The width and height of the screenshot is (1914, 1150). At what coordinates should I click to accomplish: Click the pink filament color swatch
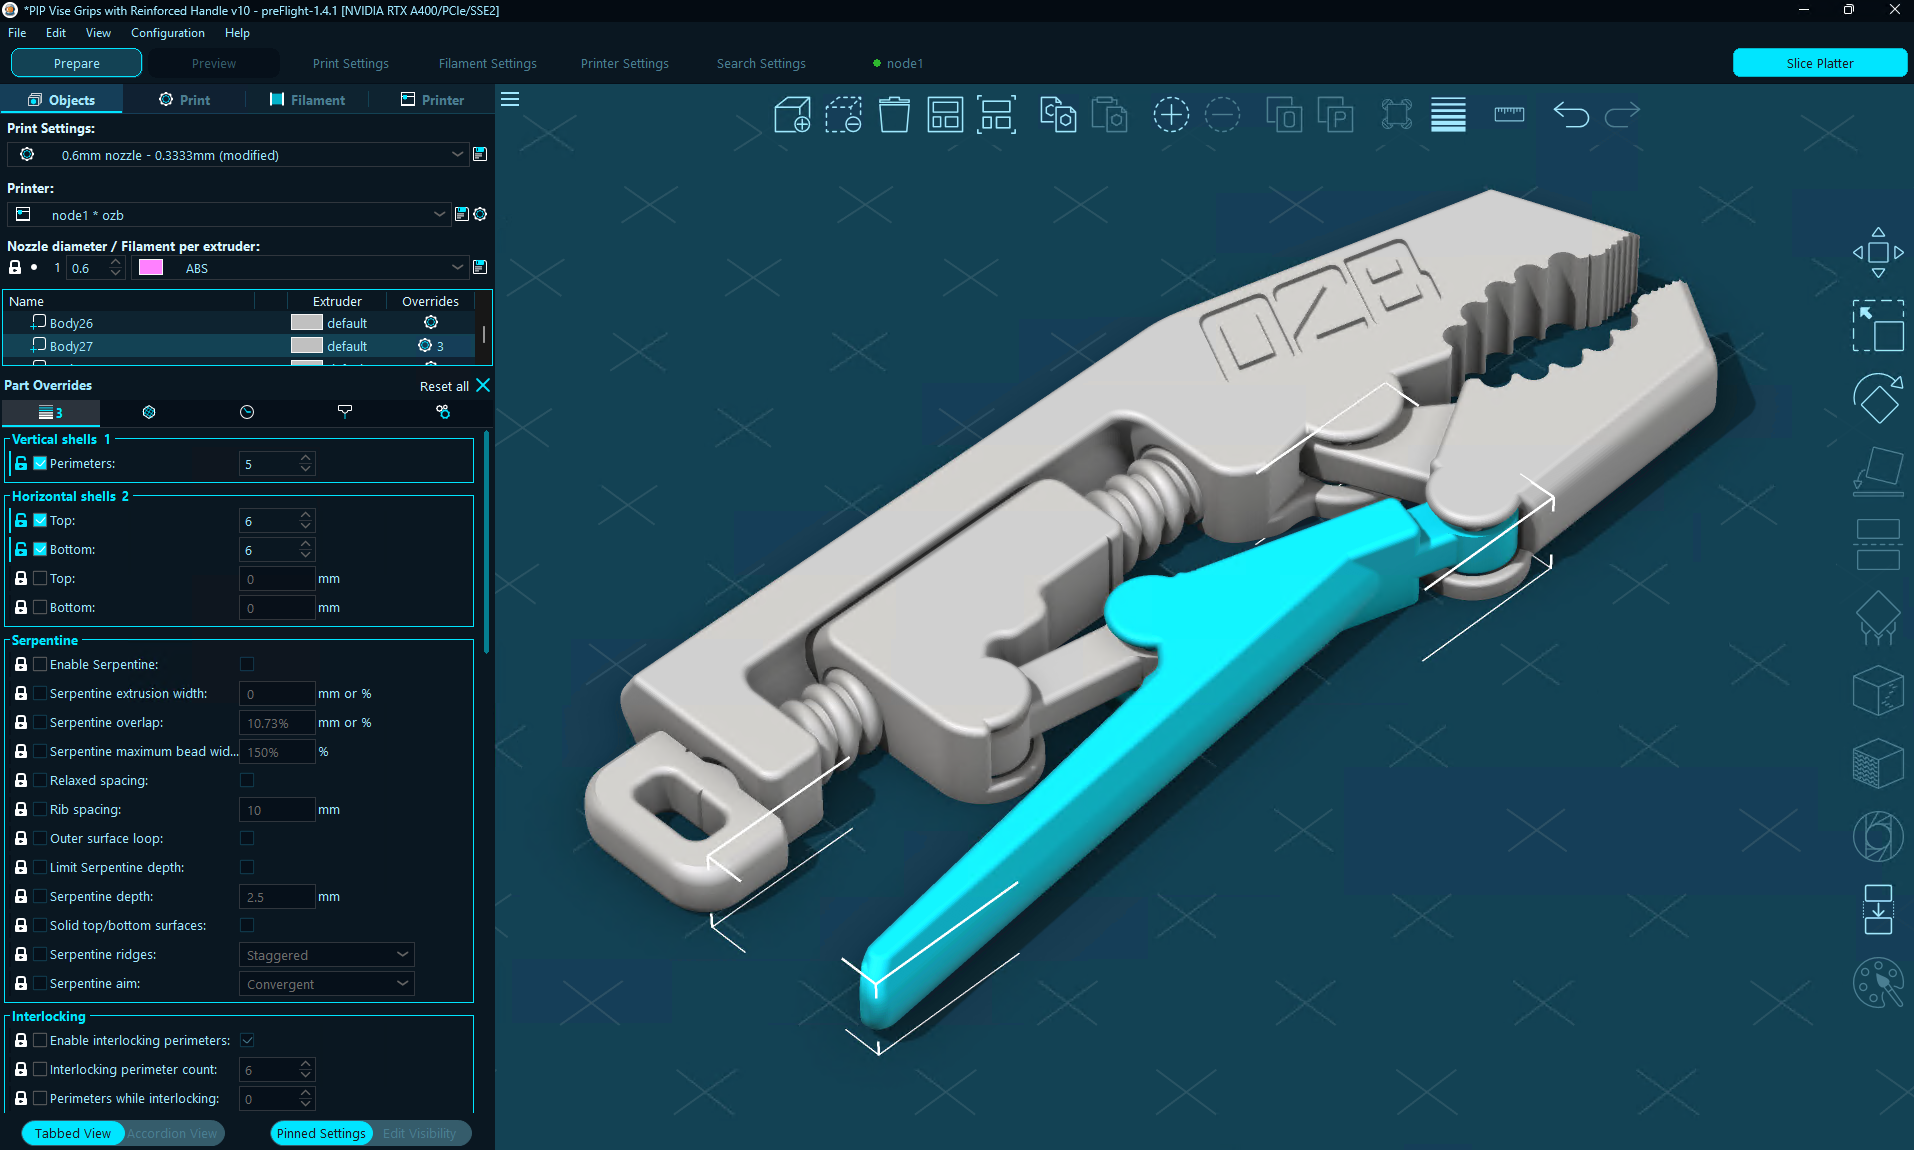(151, 267)
